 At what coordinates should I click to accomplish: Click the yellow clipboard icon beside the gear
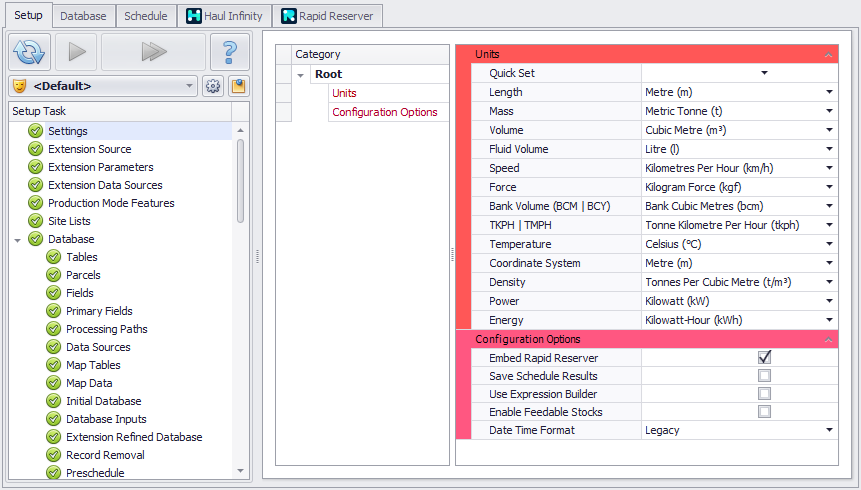(x=238, y=86)
